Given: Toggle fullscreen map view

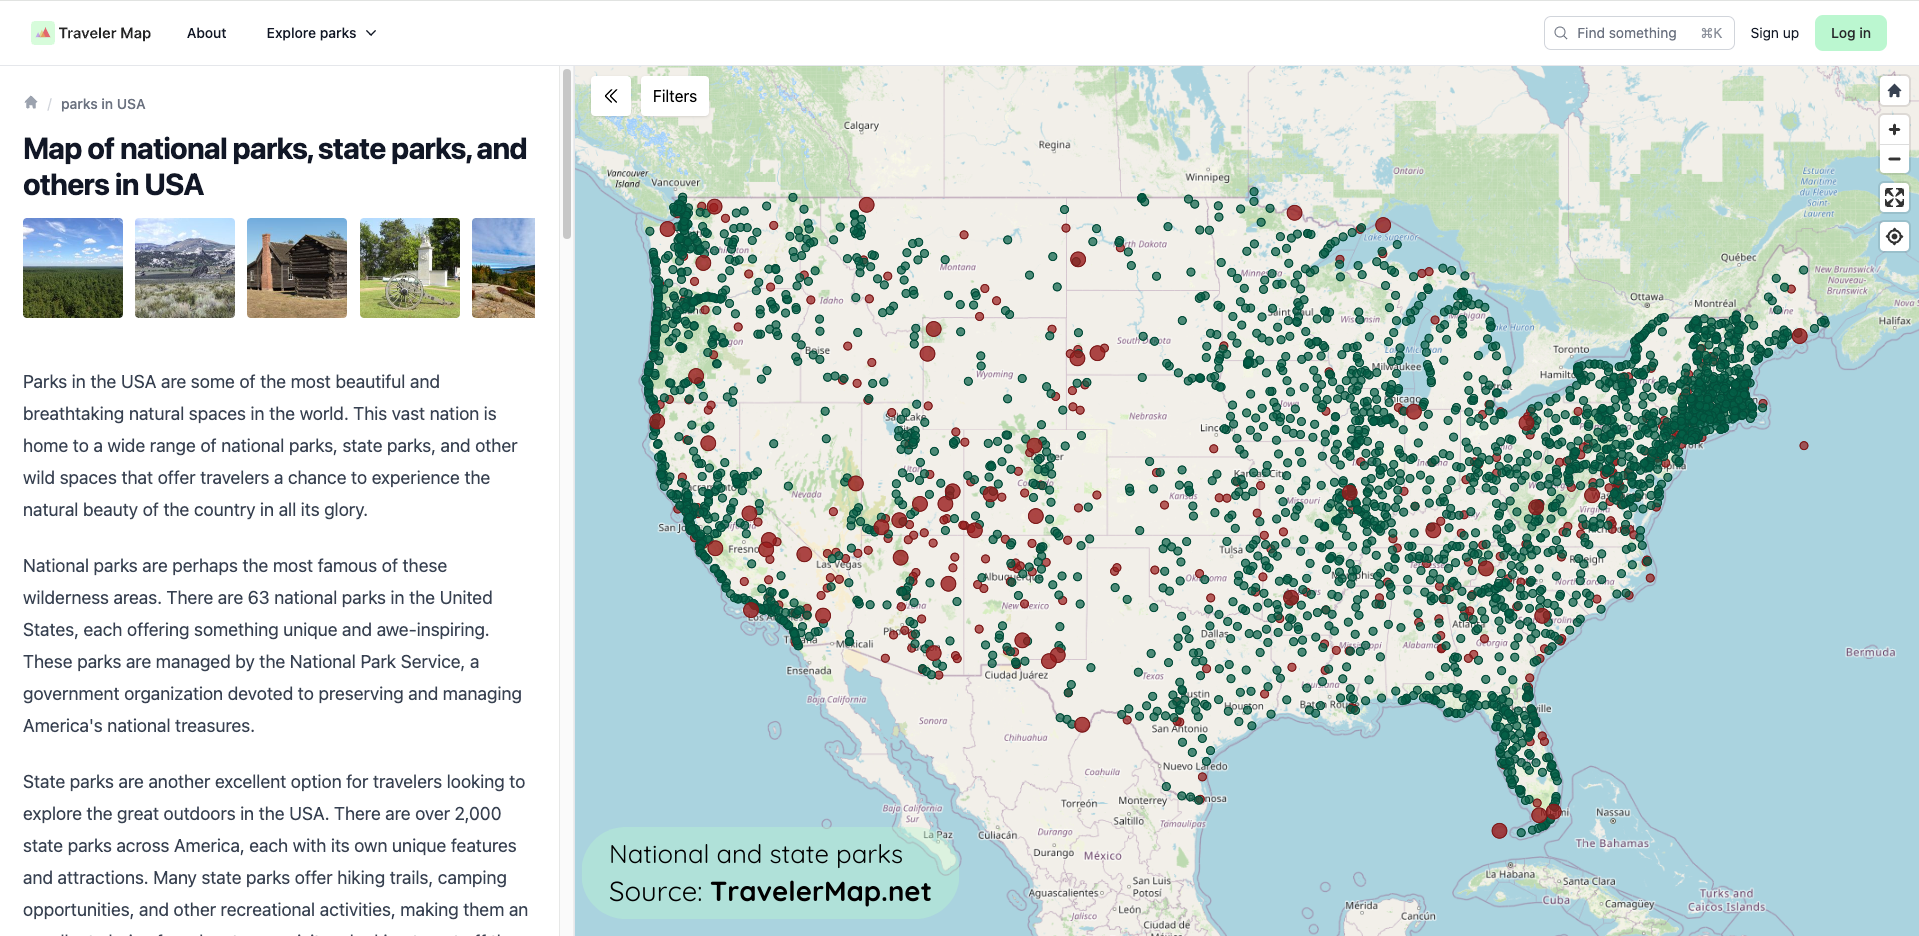Looking at the screenshot, I should [1894, 198].
